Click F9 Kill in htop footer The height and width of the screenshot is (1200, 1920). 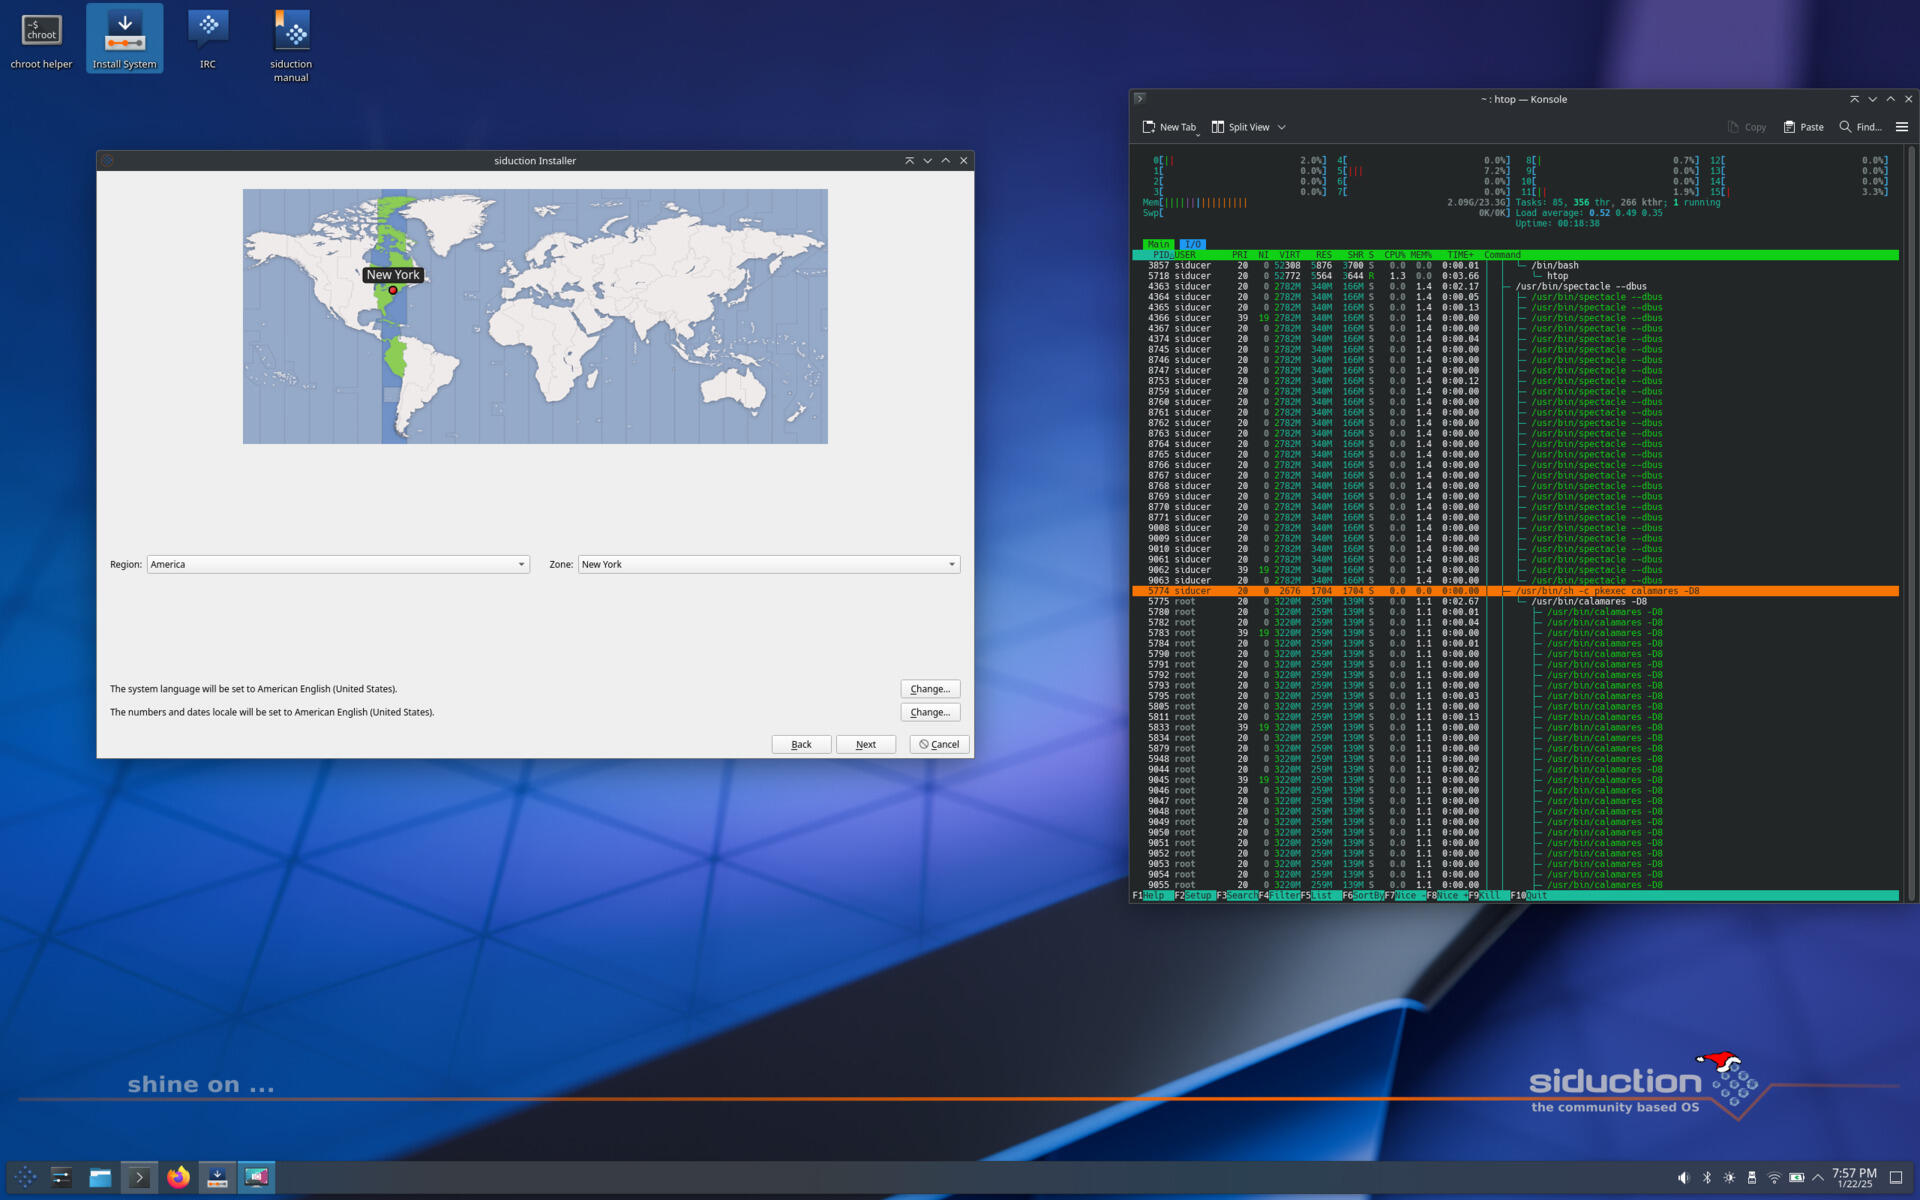pyautogui.click(x=1487, y=896)
